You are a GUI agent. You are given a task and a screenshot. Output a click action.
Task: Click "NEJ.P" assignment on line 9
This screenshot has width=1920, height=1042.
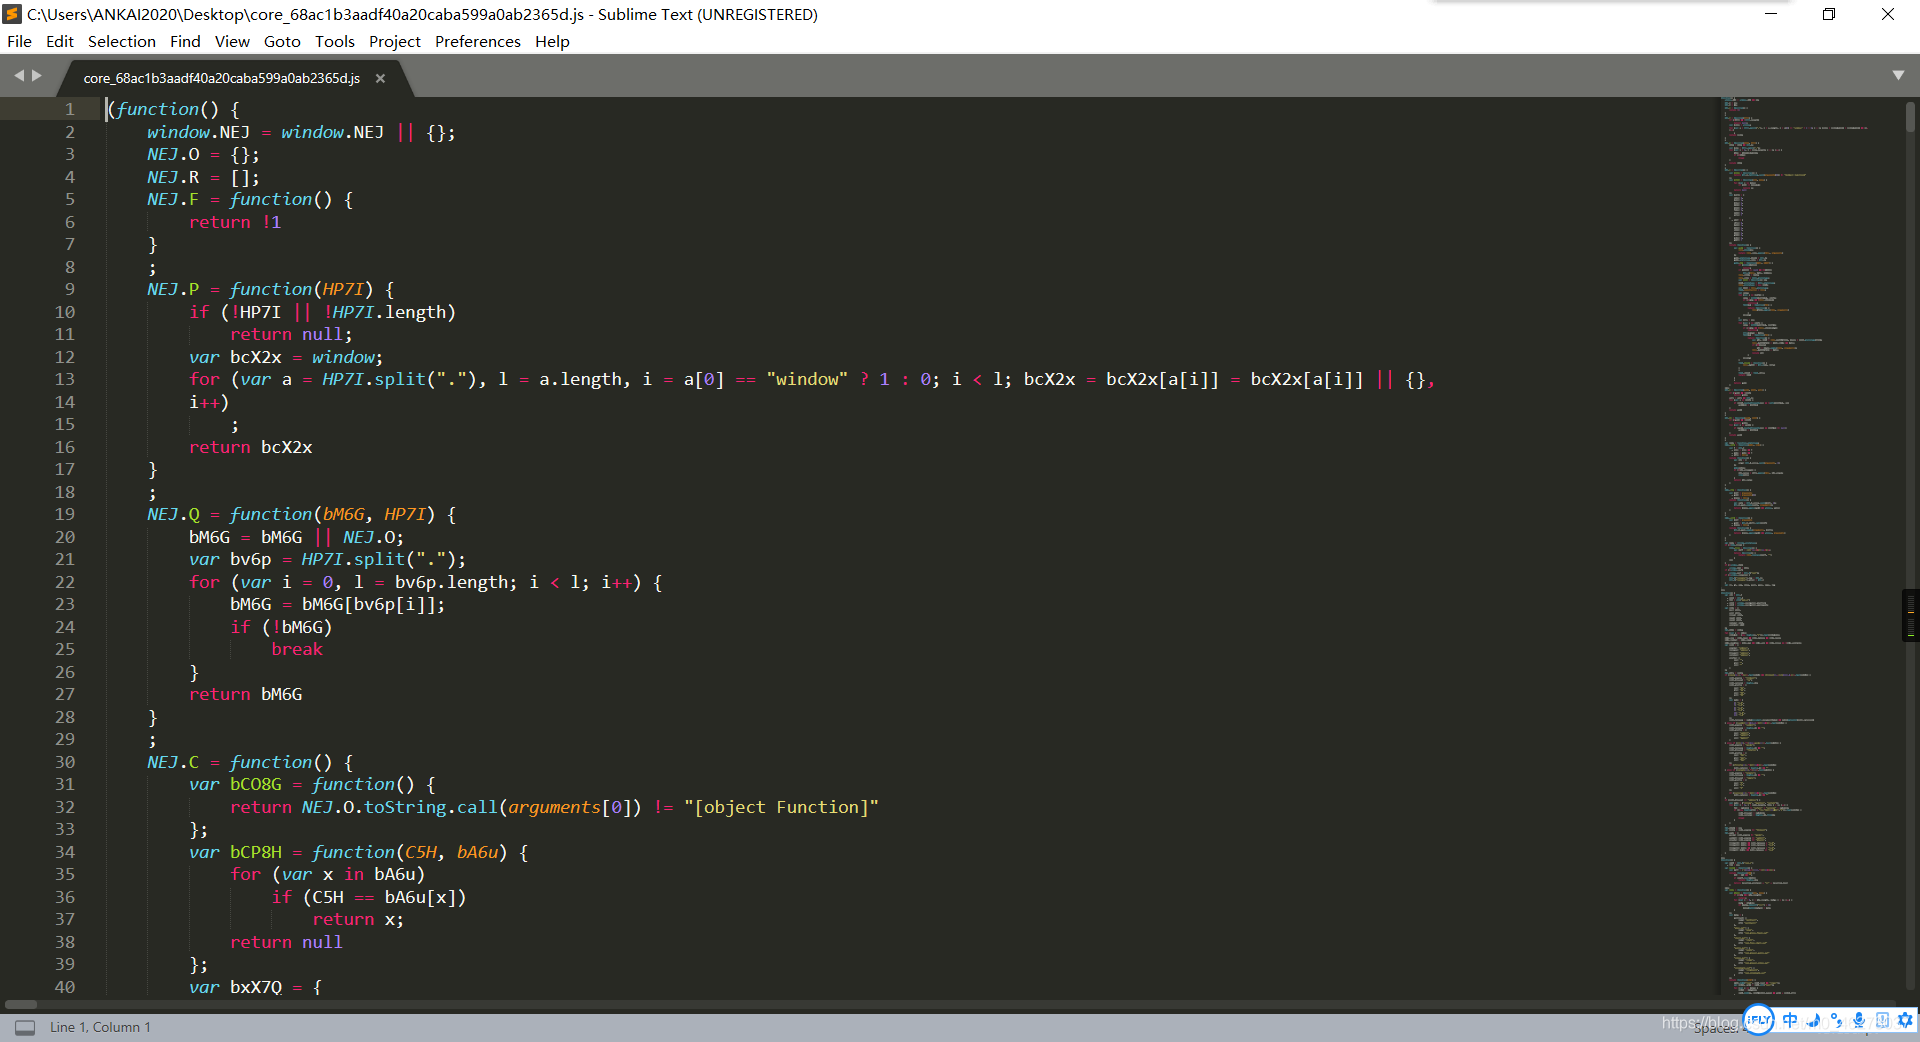point(173,289)
